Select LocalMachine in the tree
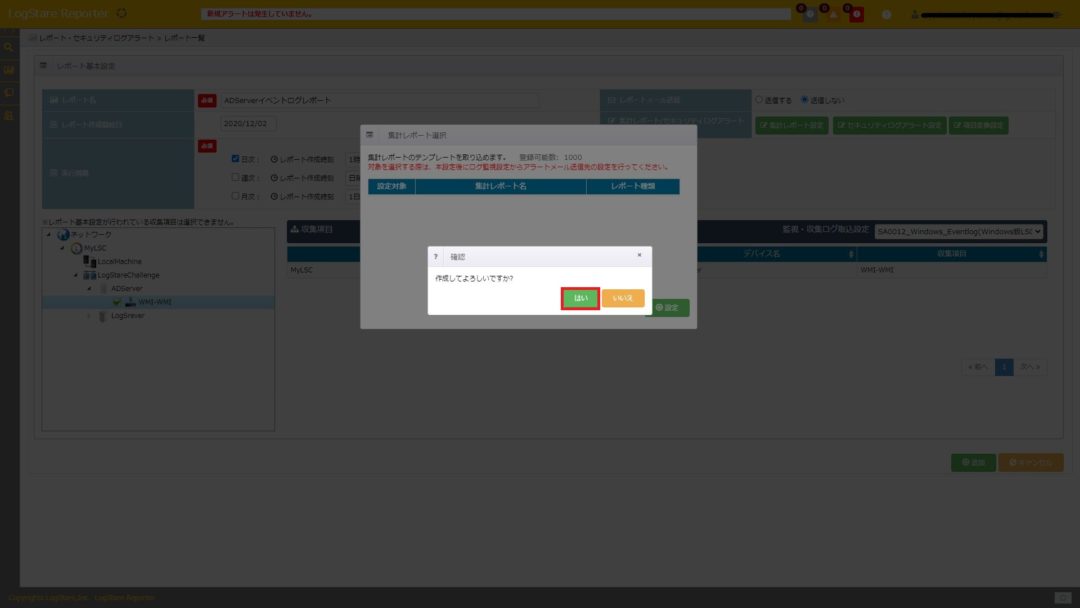Image resolution: width=1080 pixels, height=608 pixels. [x=119, y=262]
